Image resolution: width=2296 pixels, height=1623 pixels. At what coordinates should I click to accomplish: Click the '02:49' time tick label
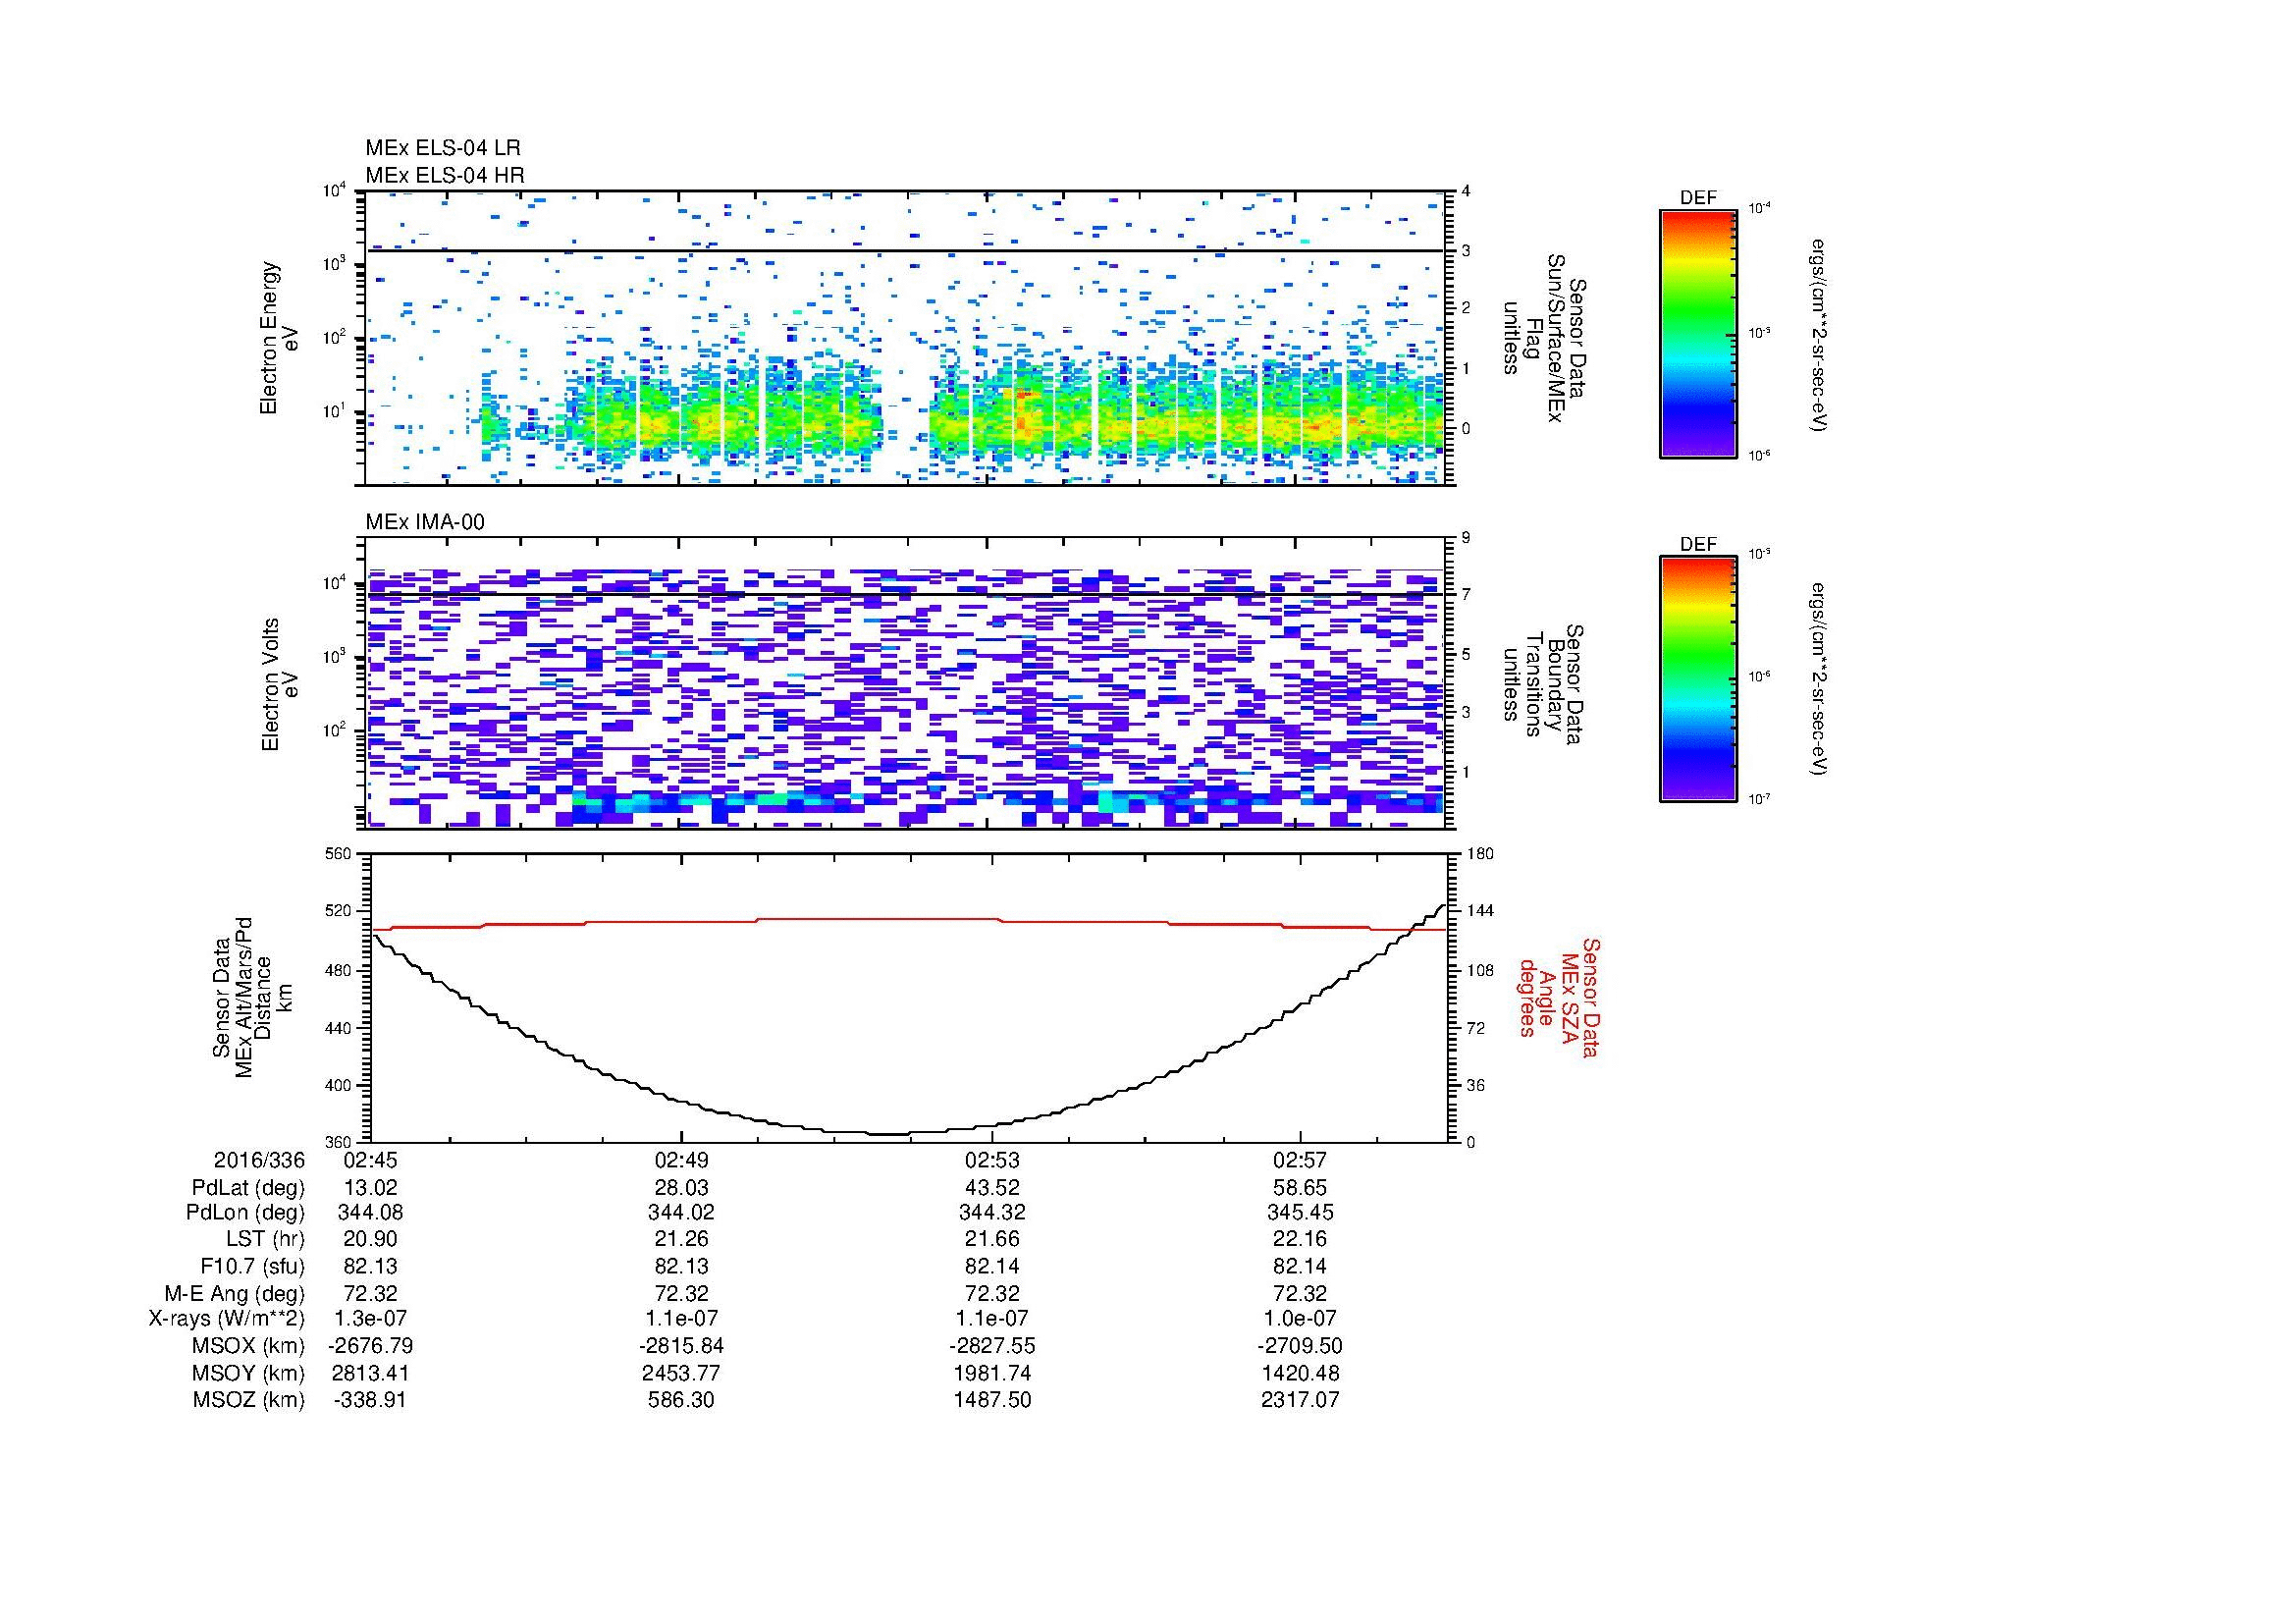tap(681, 1161)
